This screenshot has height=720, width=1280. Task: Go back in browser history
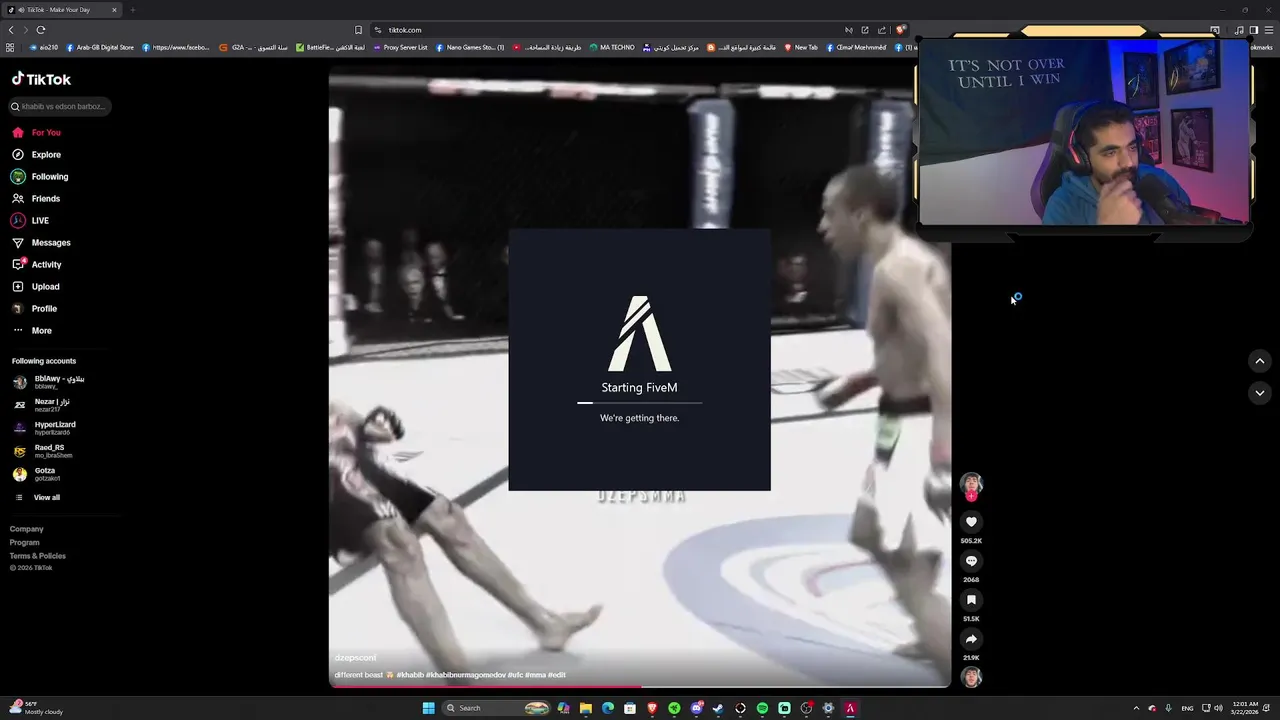click(11, 30)
